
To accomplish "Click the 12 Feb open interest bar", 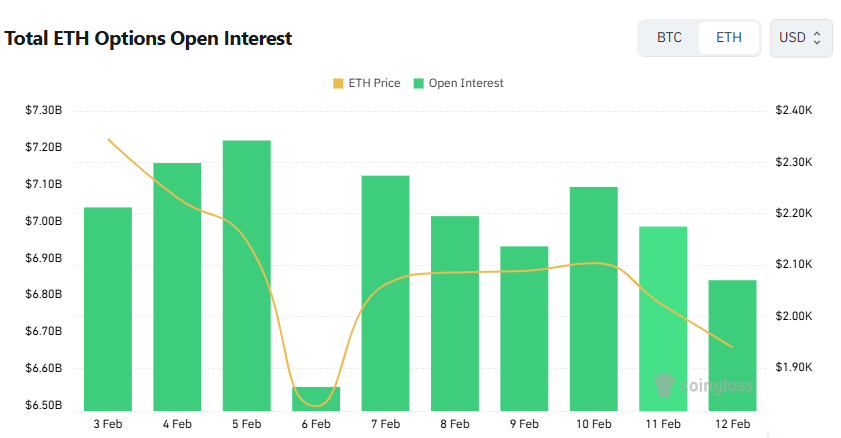I will (x=732, y=344).
